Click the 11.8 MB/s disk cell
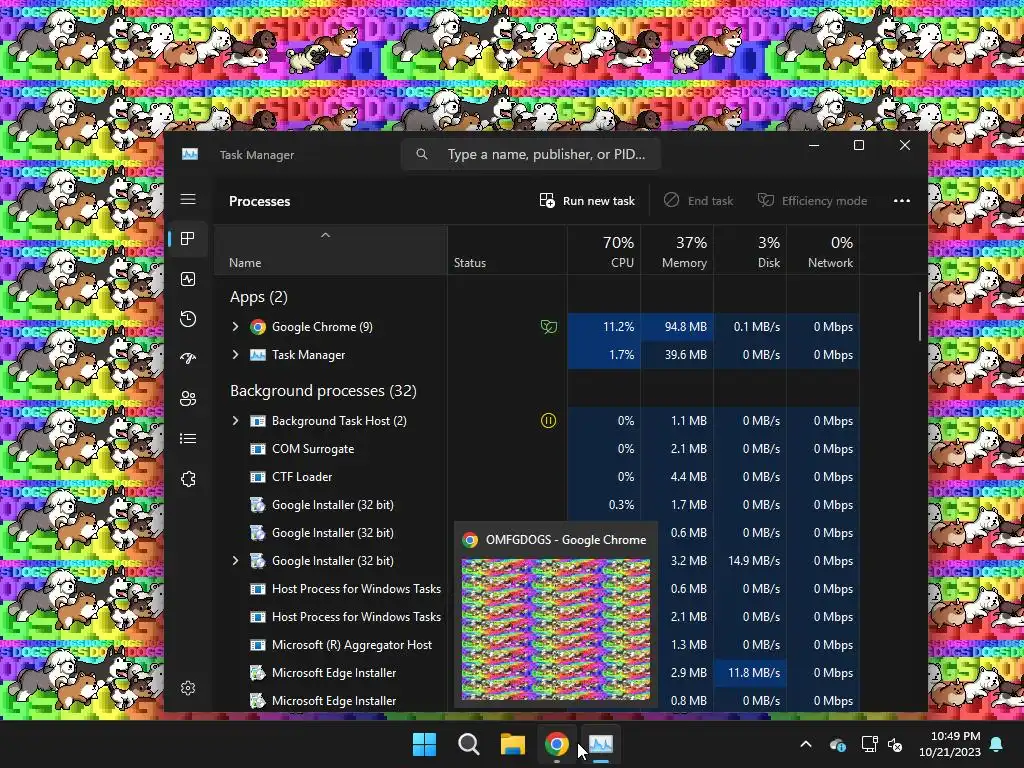Image resolution: width=1024 pixels, height=768 pixels. click(x=750, y=673)
